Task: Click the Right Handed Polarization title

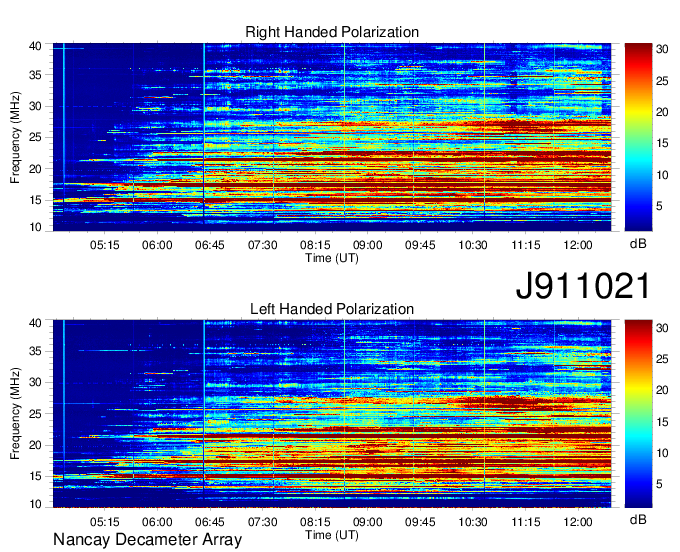Action: [332, 32]
